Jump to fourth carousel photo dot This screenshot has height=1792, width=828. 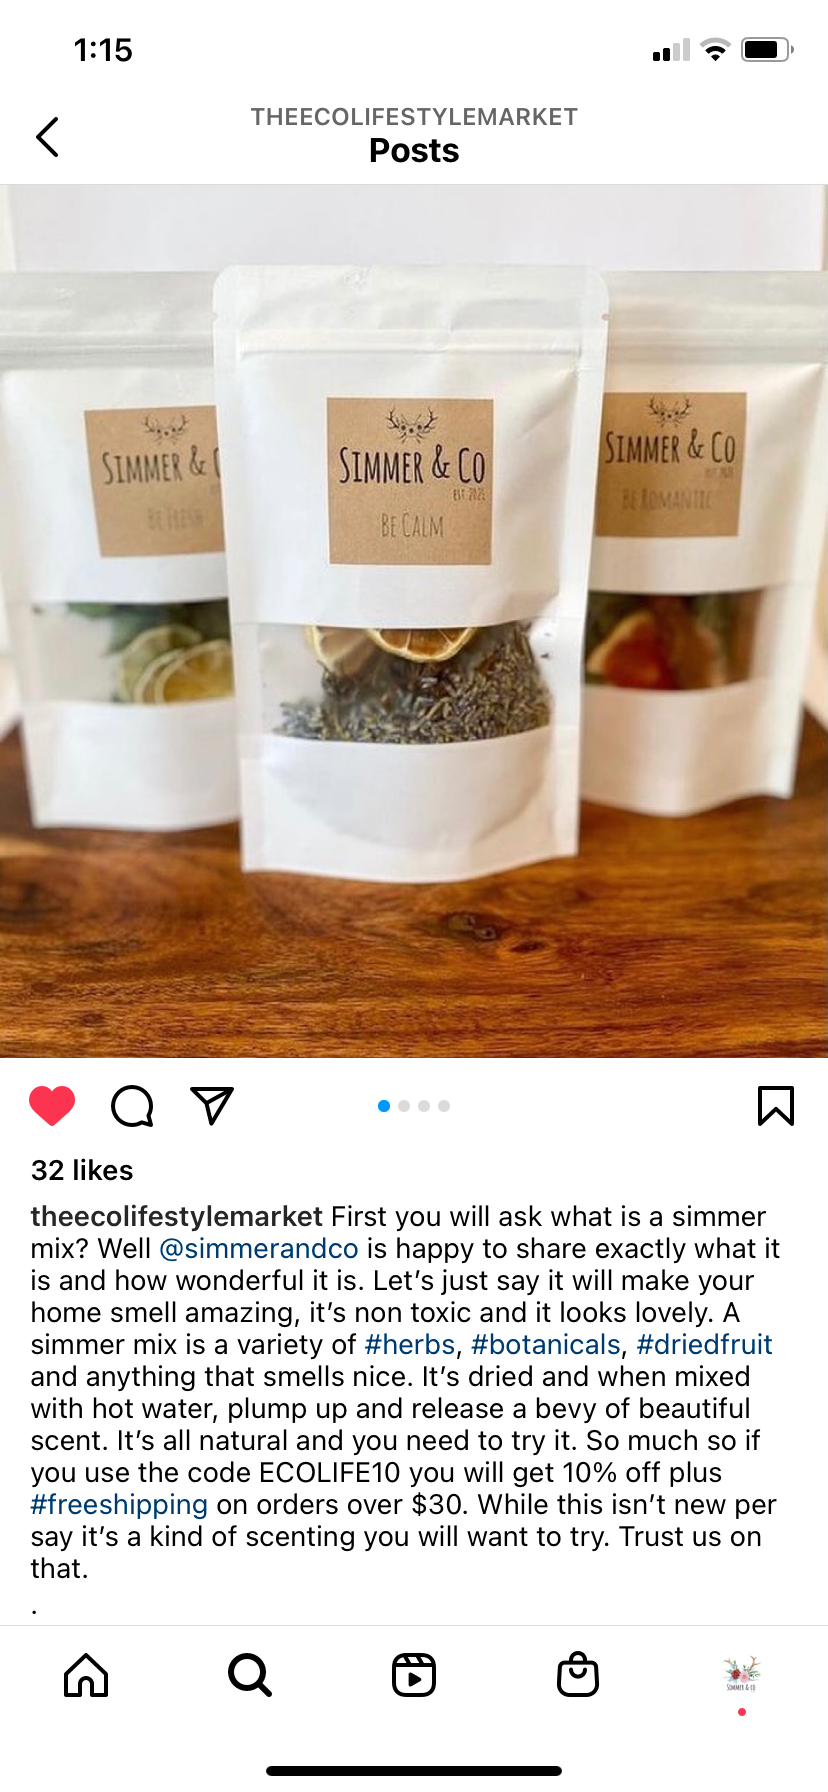(x=444, y=1106)
